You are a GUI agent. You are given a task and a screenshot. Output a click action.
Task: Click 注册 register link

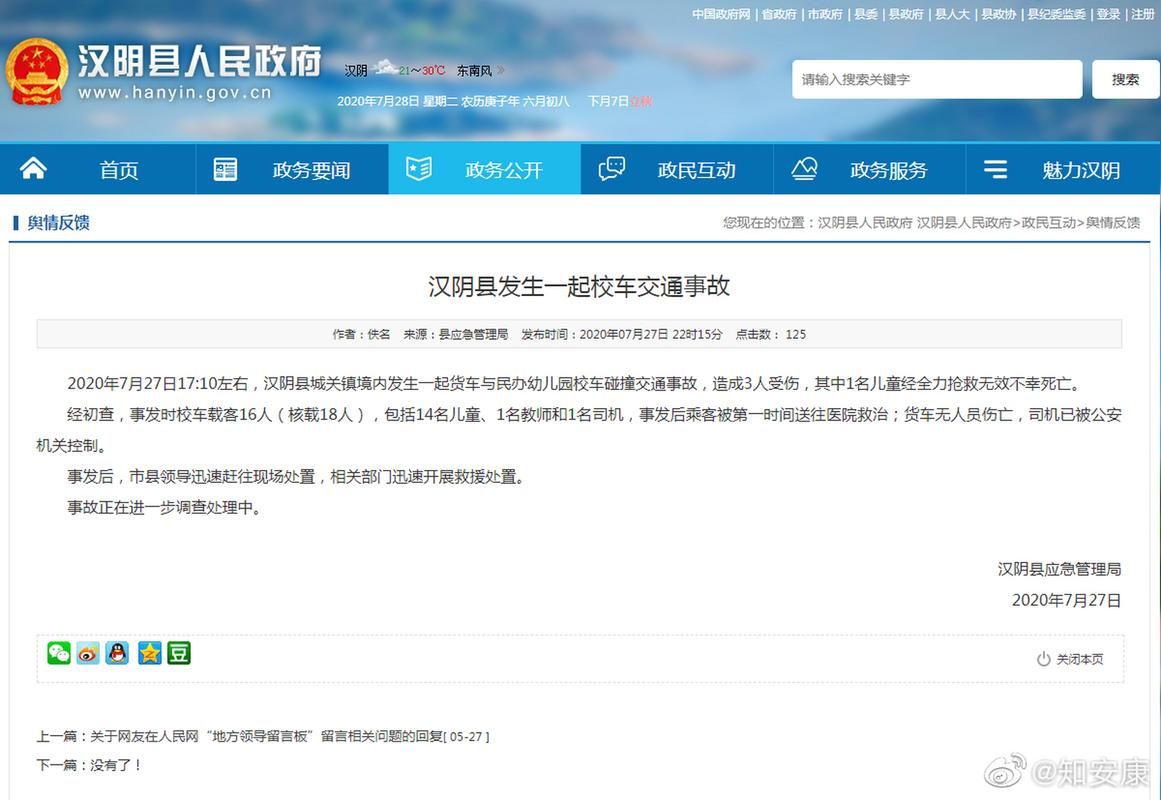pos(1143,14)
